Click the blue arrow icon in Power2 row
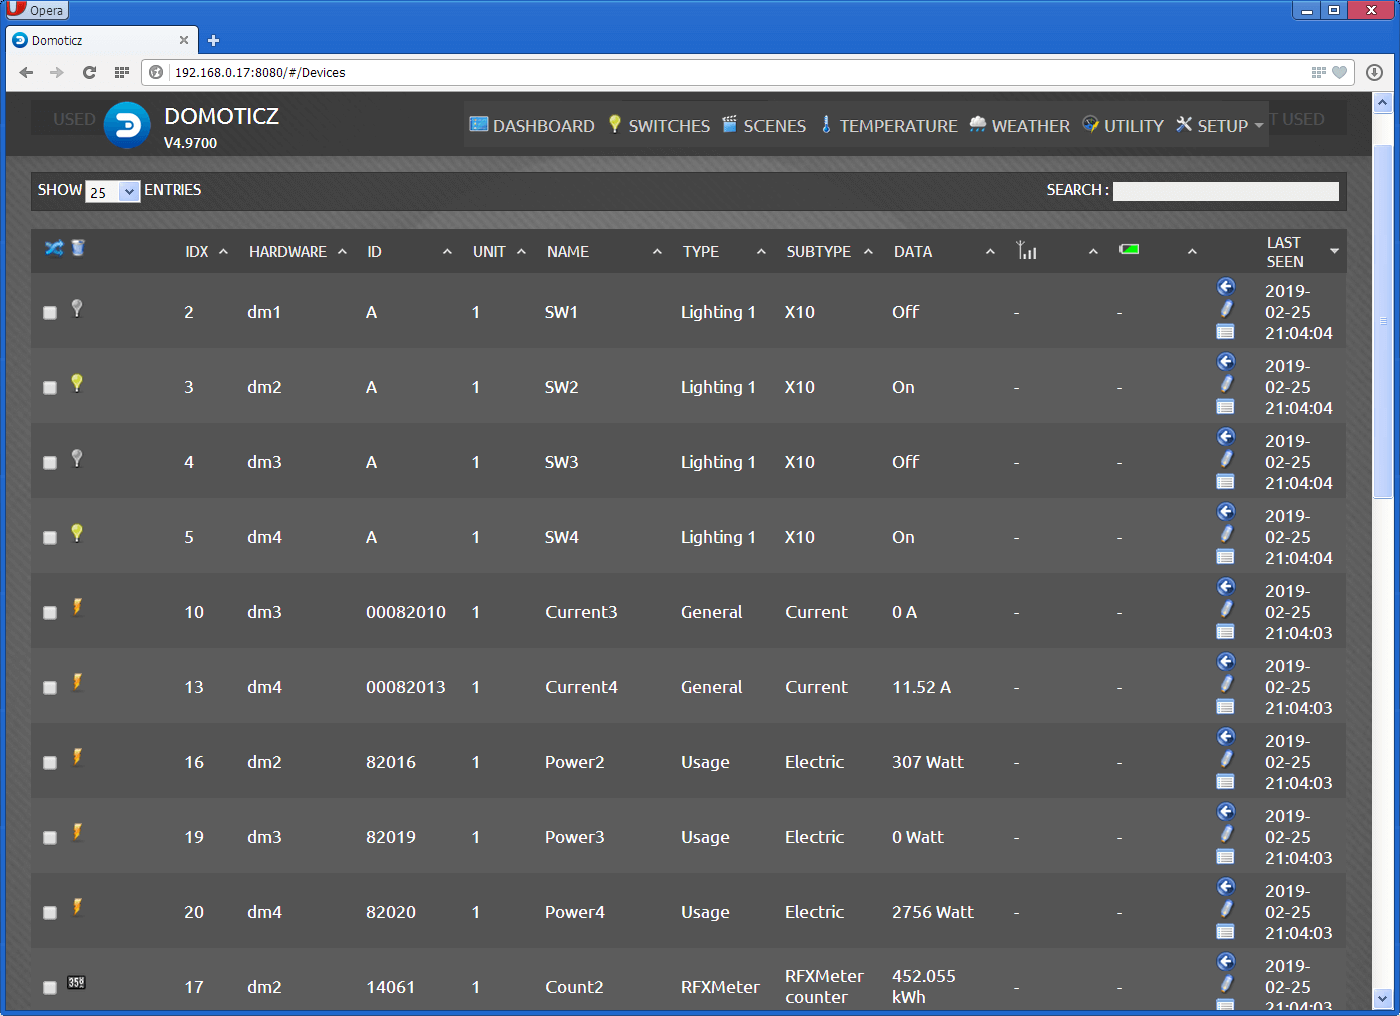This screenshot has width=1400, height=1016. 1226,737
